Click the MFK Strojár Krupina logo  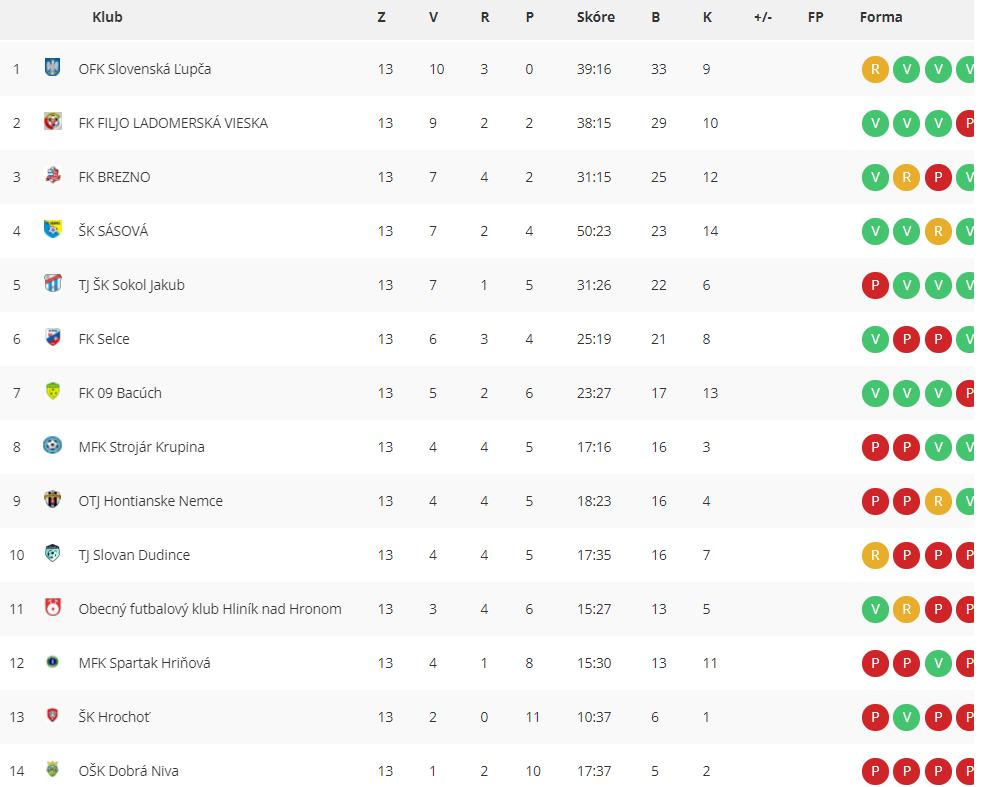click(53, 445)
